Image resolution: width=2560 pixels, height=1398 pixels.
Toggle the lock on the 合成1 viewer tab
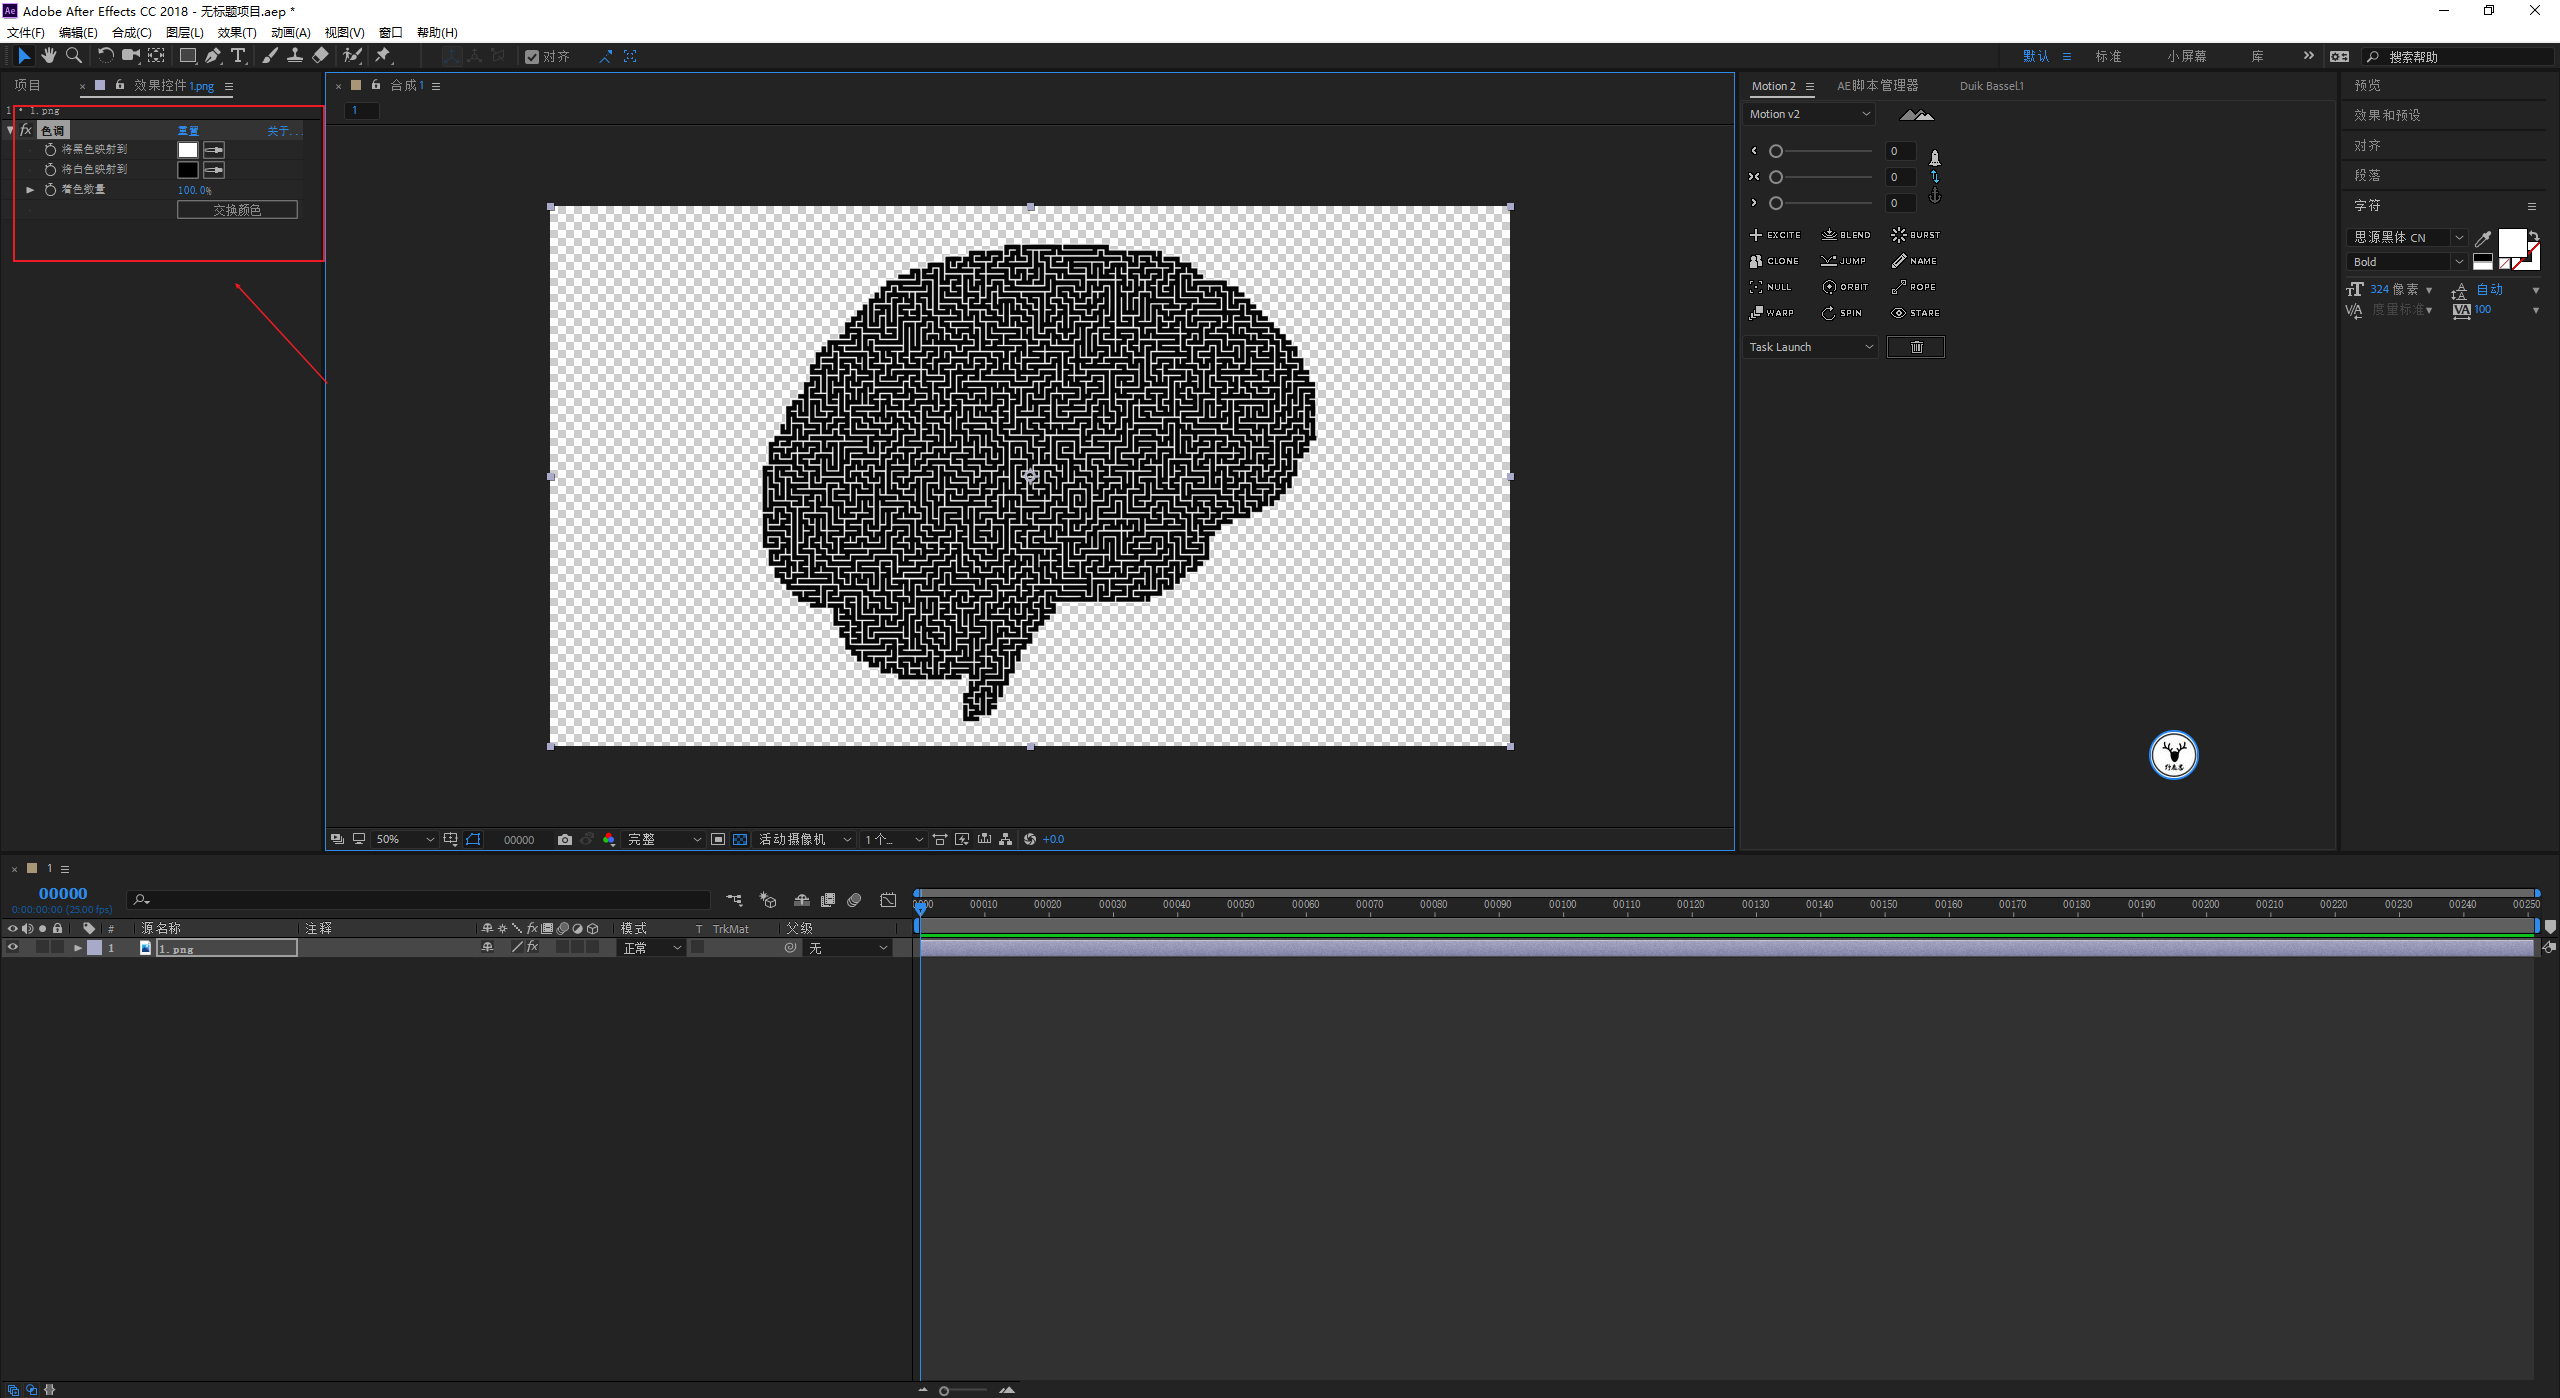tap(376, 85)
